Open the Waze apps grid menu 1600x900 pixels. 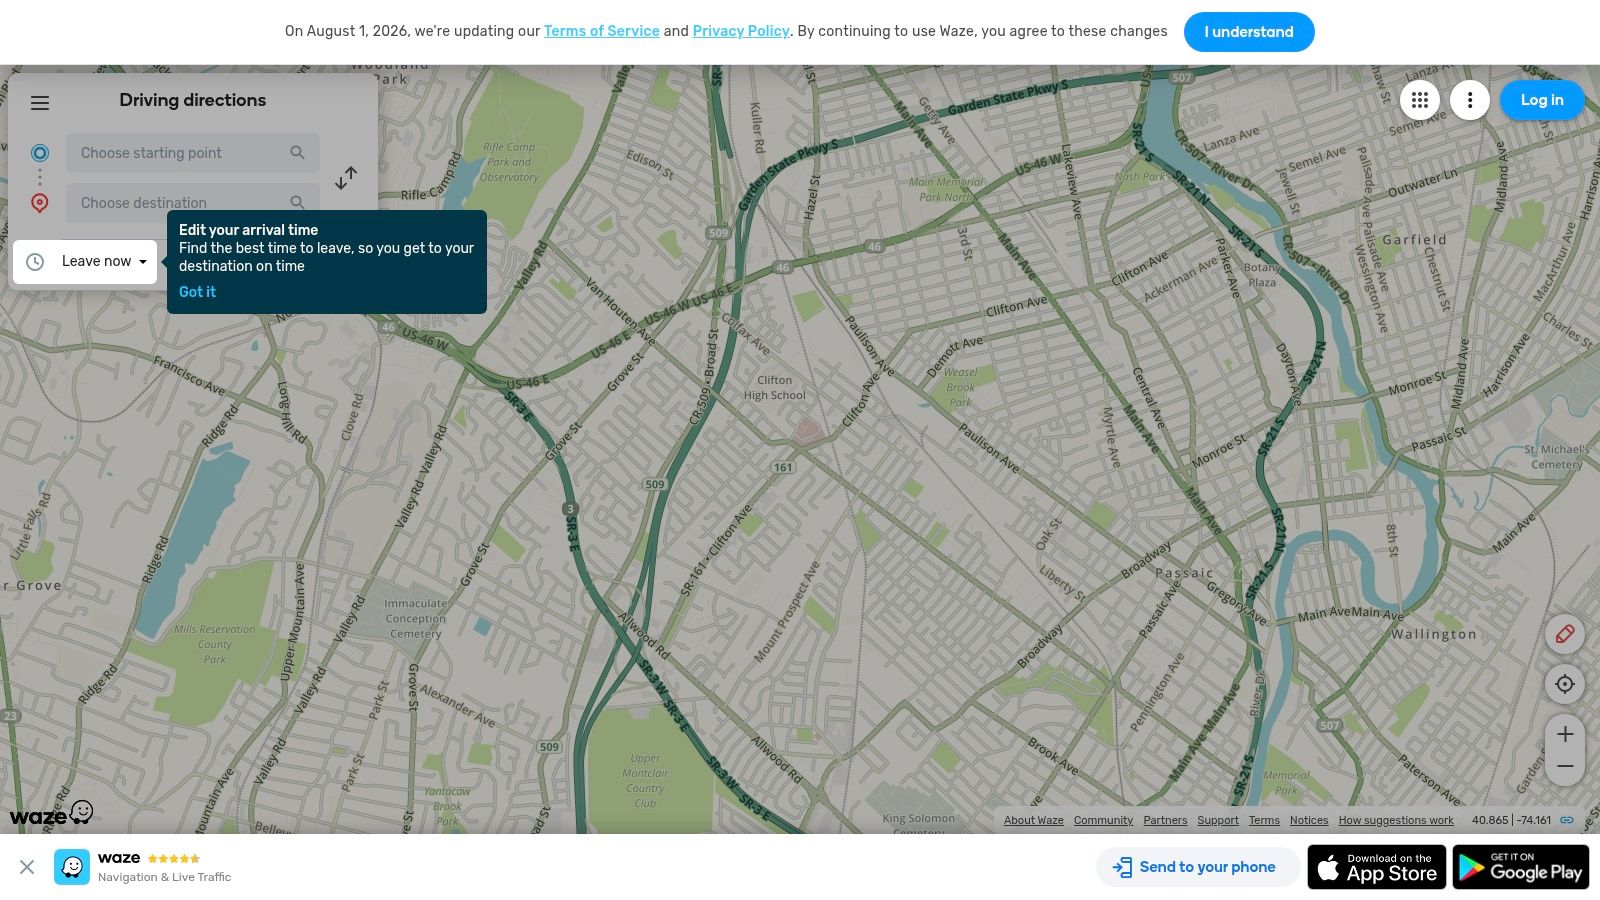click(x=1420, y=100)
